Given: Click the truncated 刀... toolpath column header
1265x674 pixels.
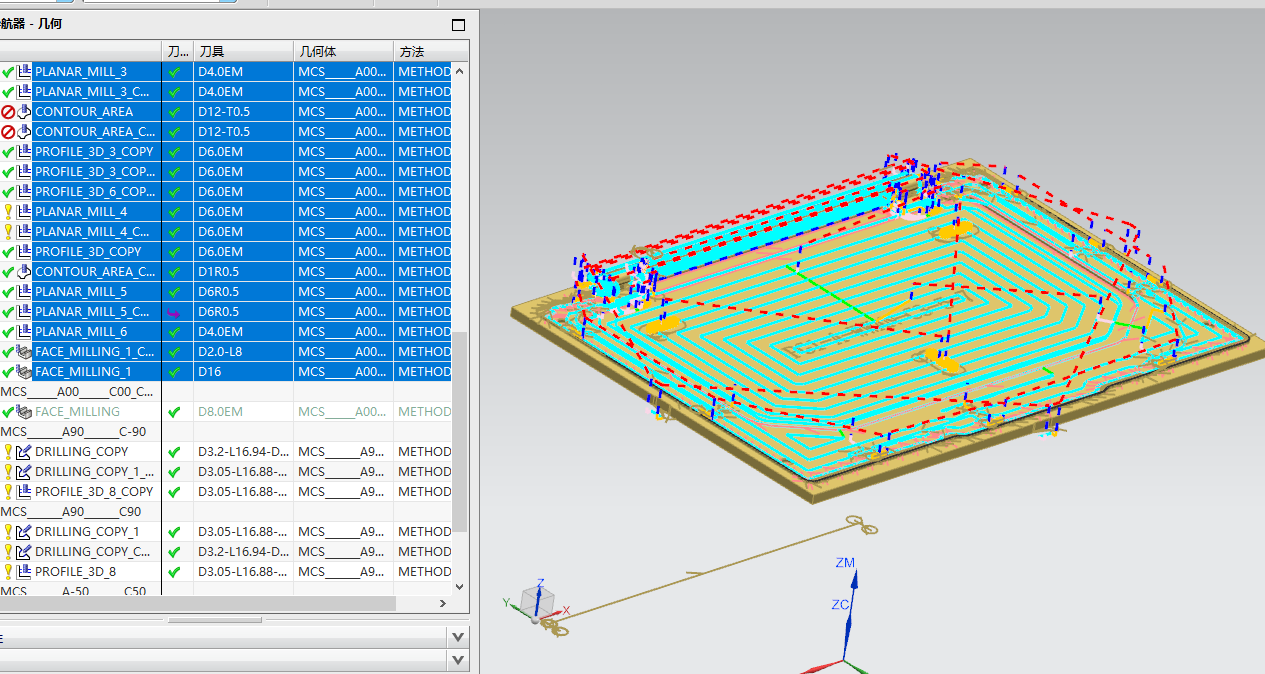Looking at the screenshot, I should pos(178,51).
